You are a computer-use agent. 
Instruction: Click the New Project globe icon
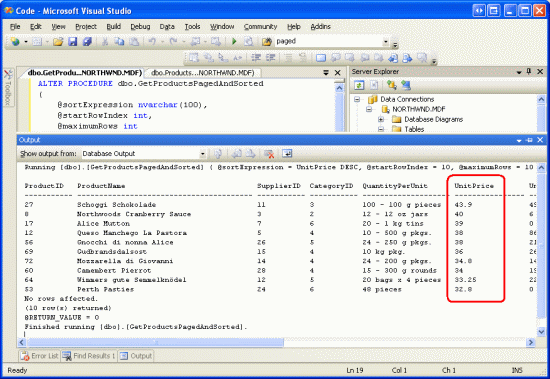(x=15, y=41)
